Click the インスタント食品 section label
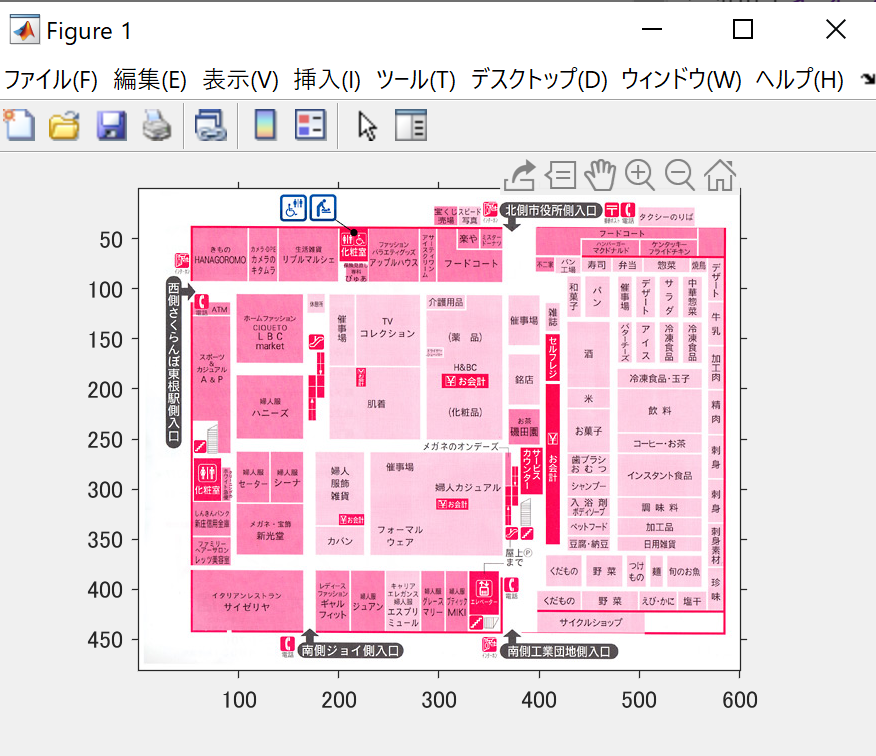Screen dimensions: 876x756 pos(659,476)
